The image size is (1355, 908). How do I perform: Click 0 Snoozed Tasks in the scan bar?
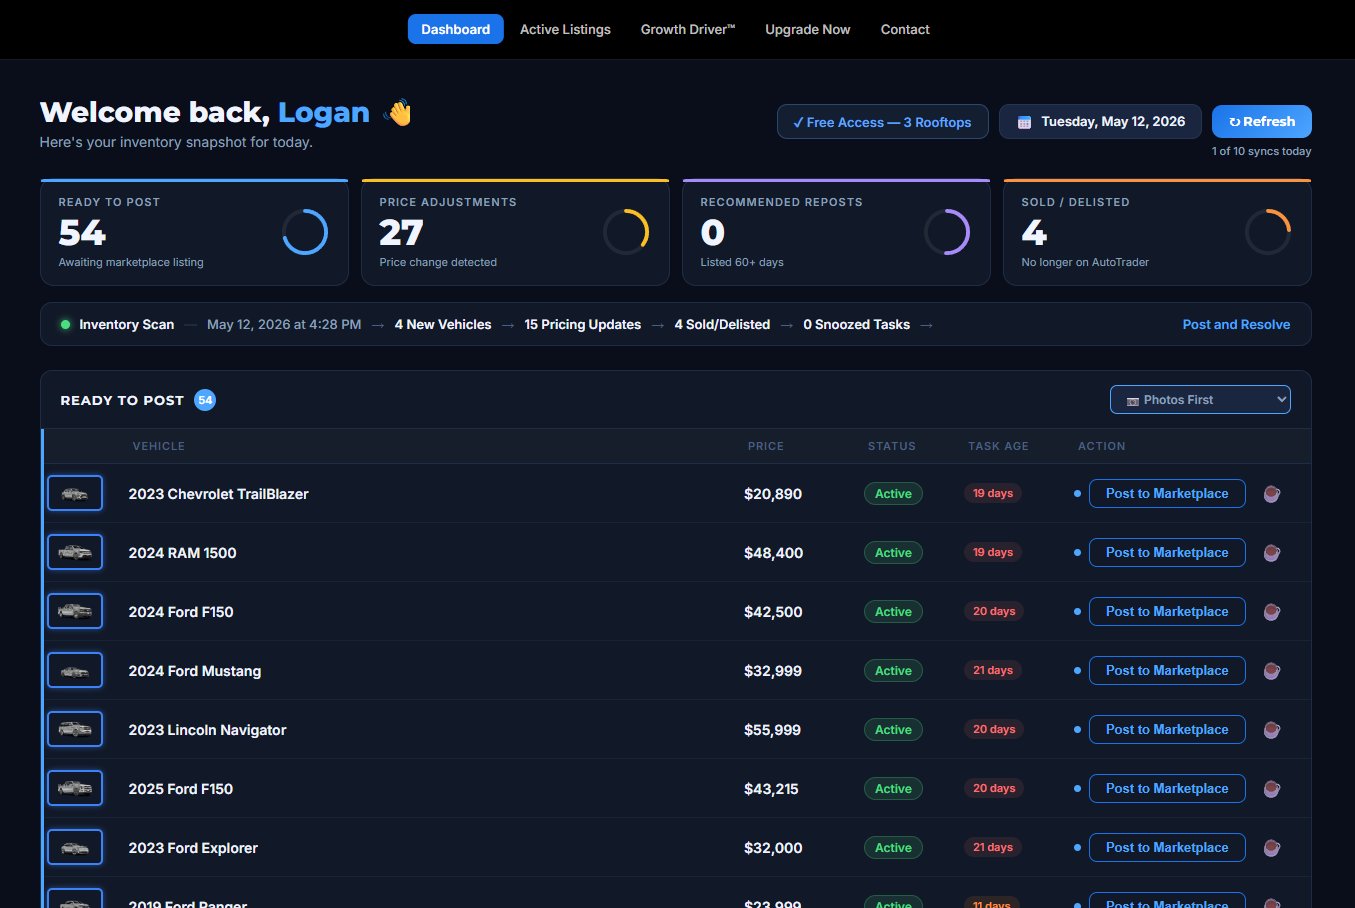point(857,325)
